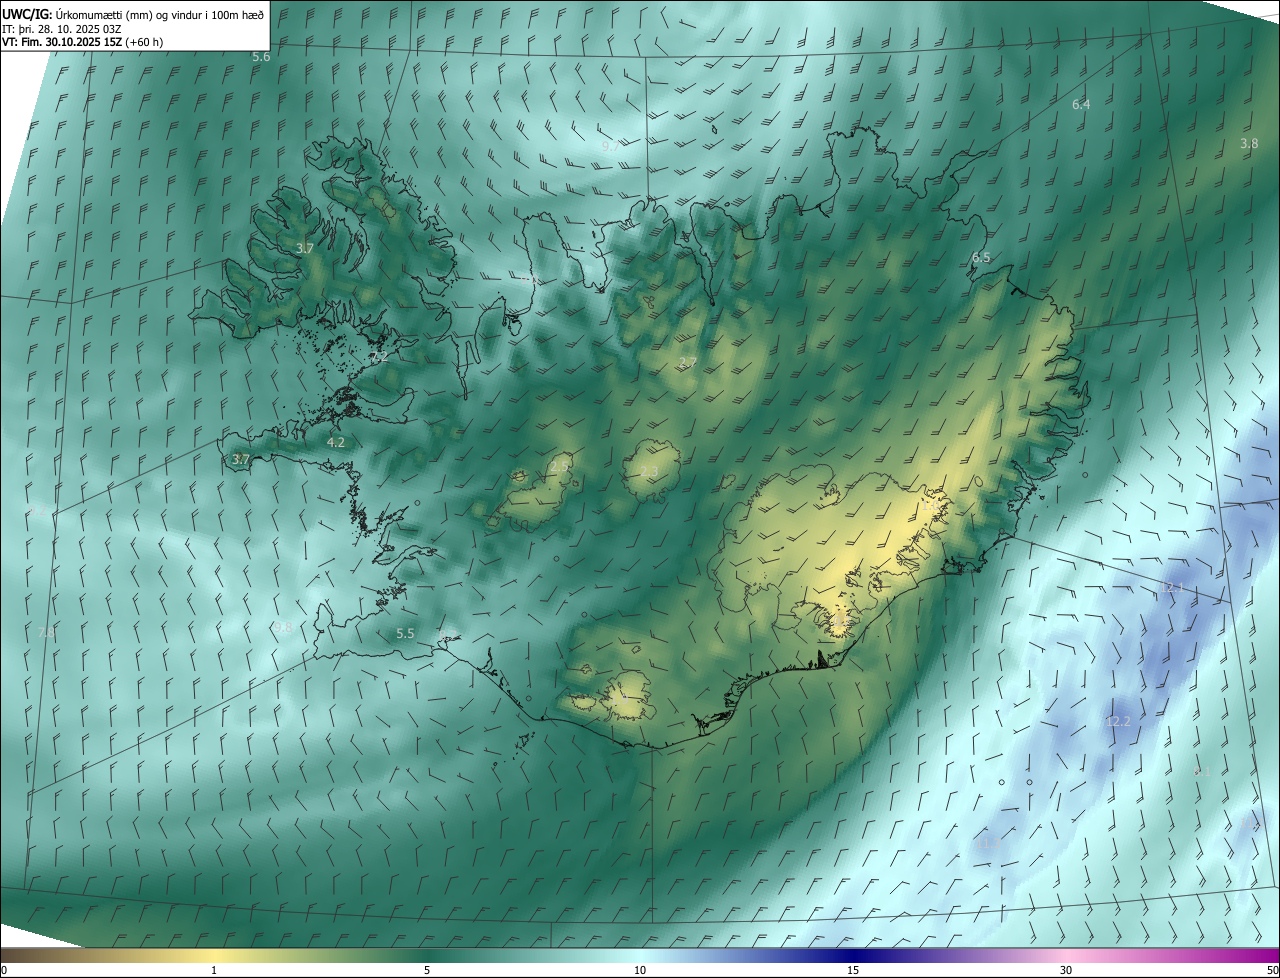Click the 'VT: Fim. 30.10.2025 15Z (+60 h)' line

[x=83, y=42]
